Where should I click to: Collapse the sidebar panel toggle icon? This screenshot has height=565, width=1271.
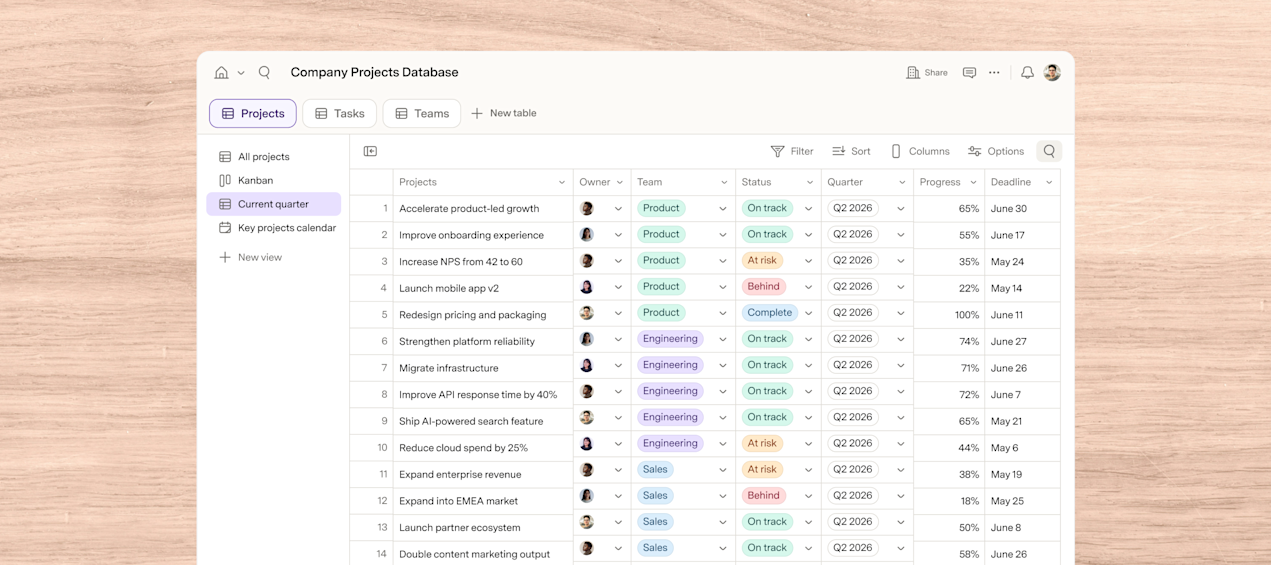tap(370, 151)
